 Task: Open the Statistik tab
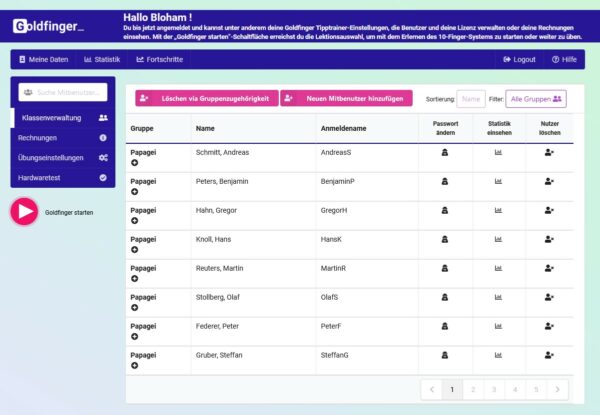click(x=102, y=60)
